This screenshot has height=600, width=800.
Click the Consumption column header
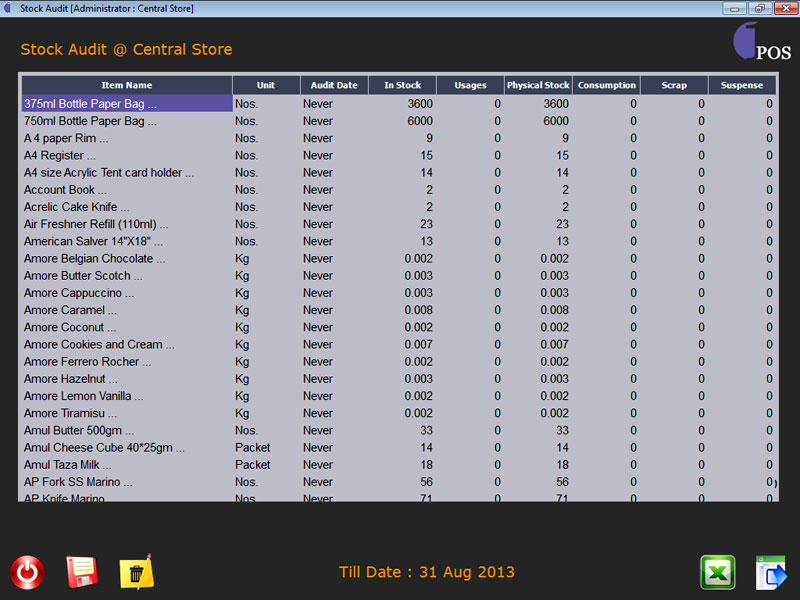606,85
